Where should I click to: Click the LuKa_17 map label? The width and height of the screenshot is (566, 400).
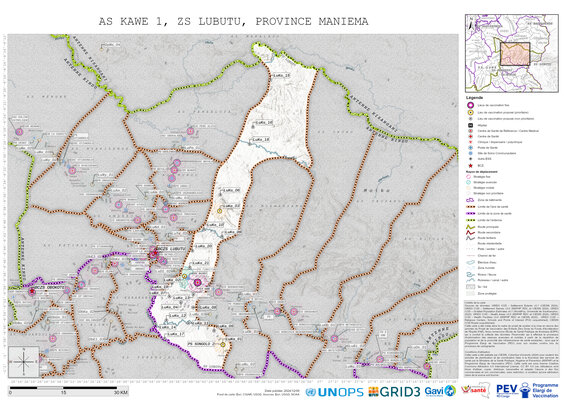[176, 334]
